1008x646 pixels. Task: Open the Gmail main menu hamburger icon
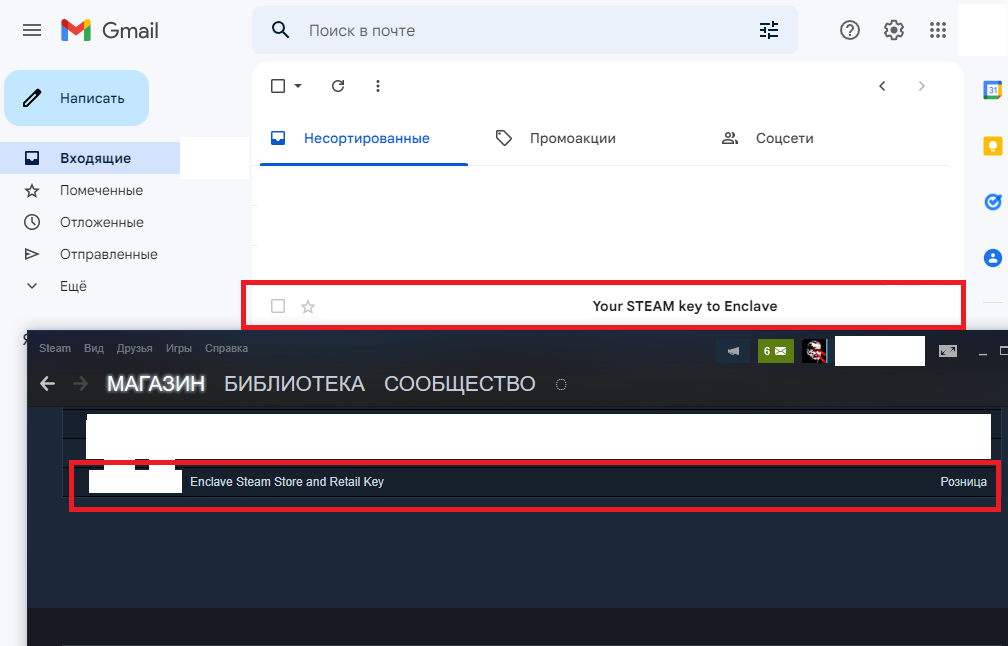coord(32,30)
